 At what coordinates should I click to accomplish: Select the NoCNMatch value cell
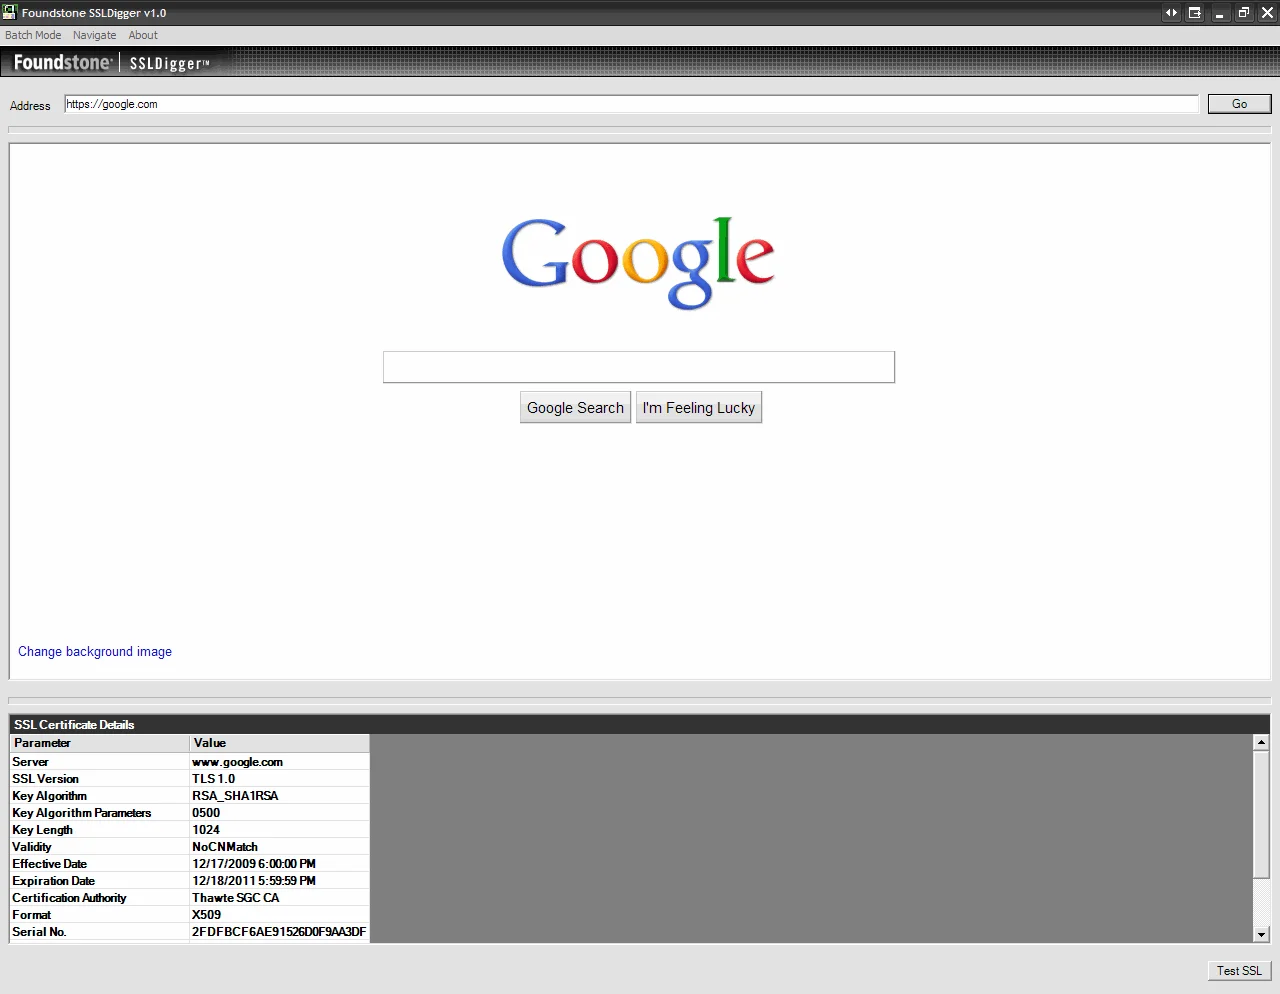(x=279, y=847)
